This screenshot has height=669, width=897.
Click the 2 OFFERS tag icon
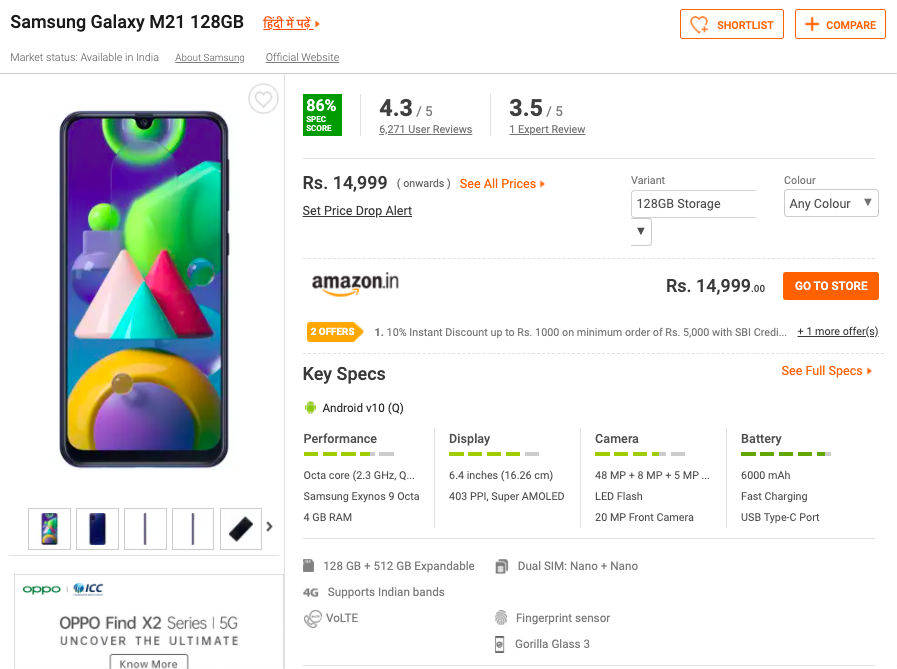334,332
